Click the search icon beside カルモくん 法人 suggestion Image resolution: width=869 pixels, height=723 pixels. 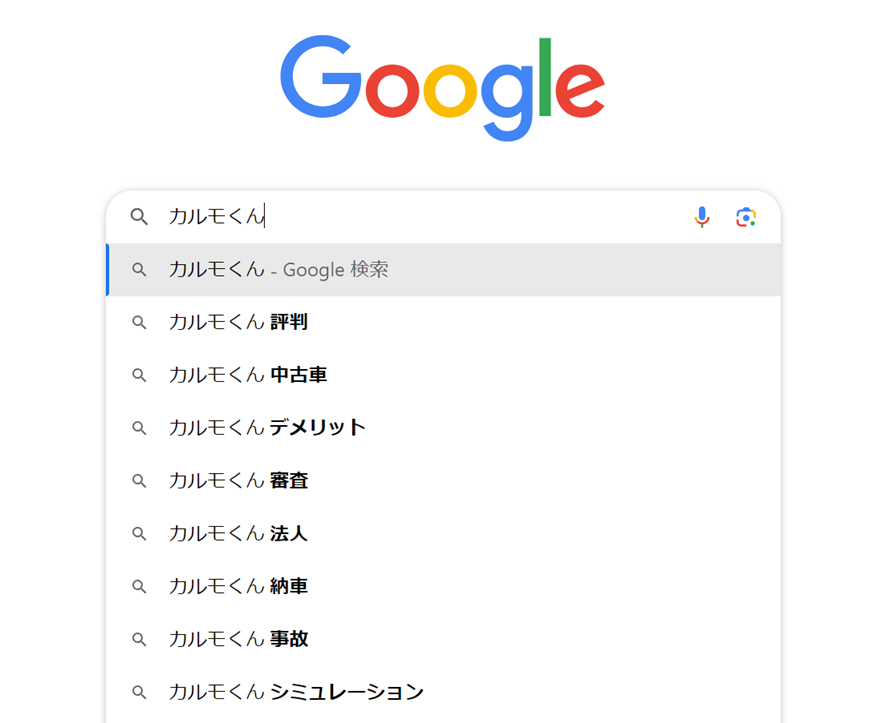[139, 533]
